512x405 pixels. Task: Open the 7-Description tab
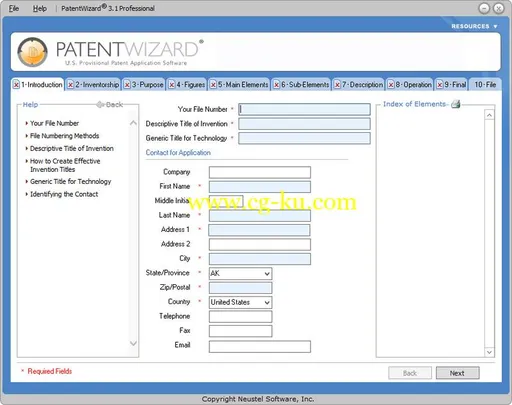359,85
